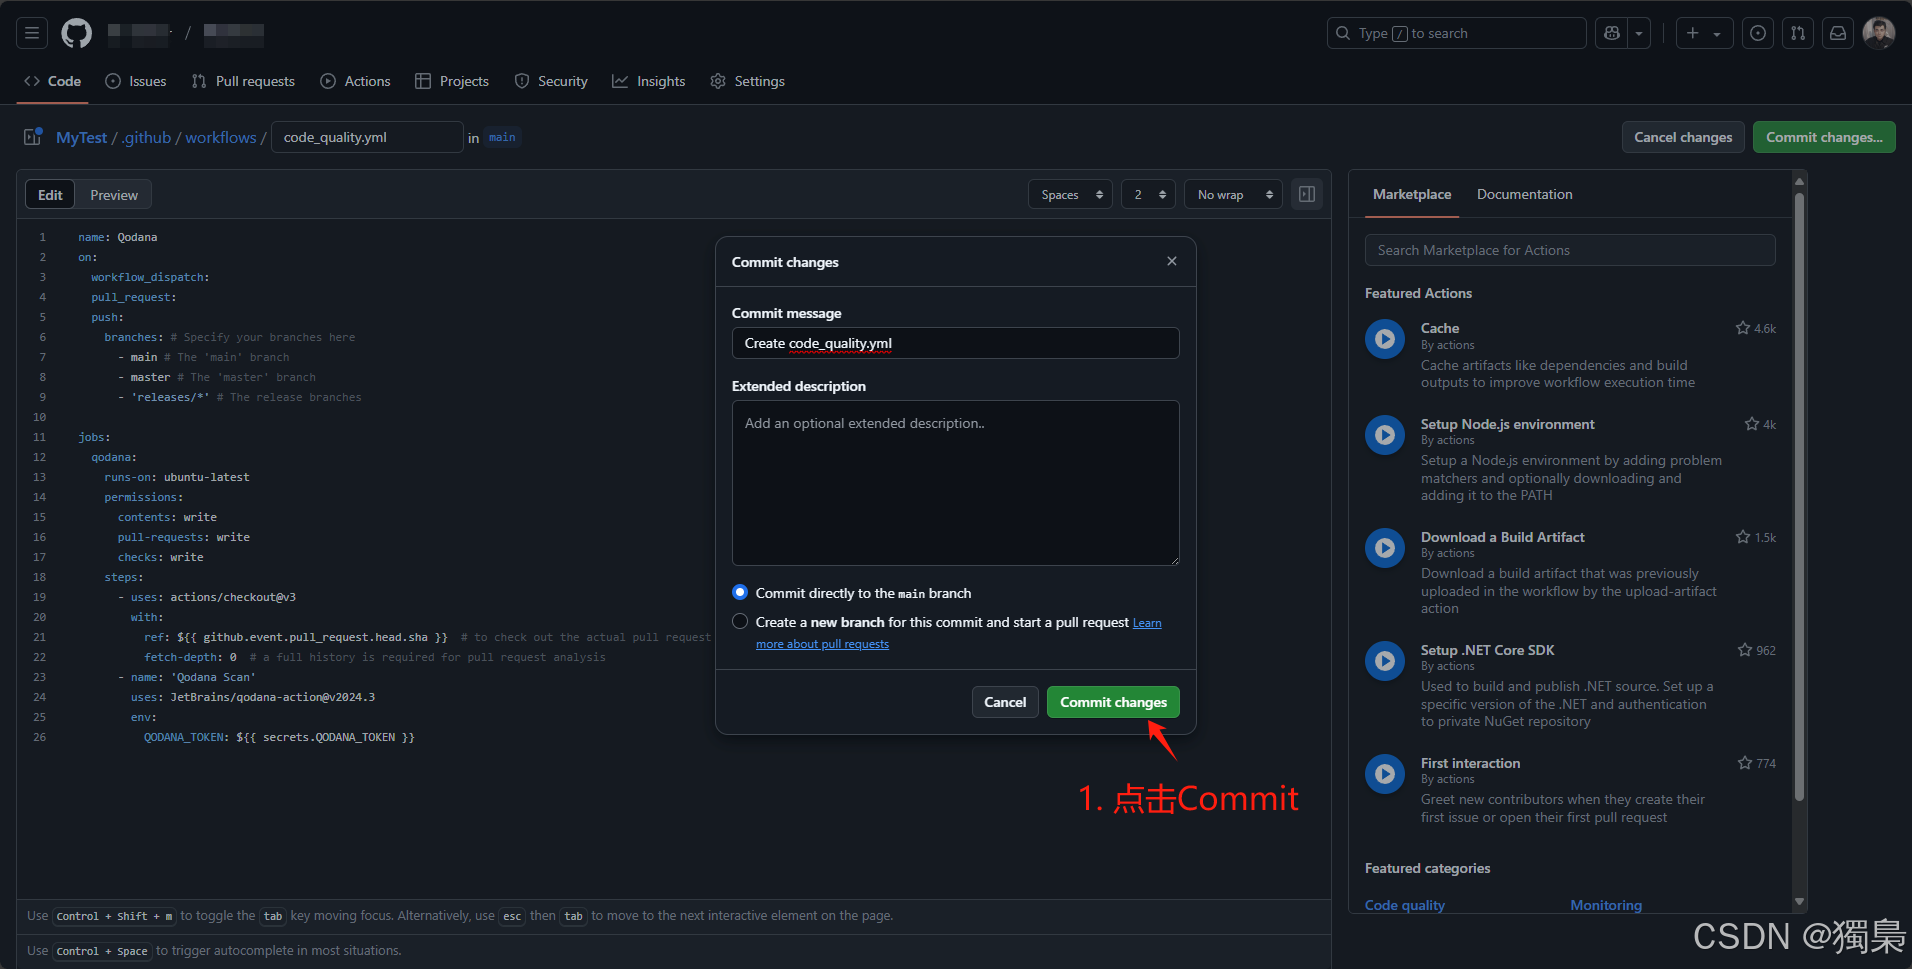Open your profile avatar menu

[x=1879, y=33]
